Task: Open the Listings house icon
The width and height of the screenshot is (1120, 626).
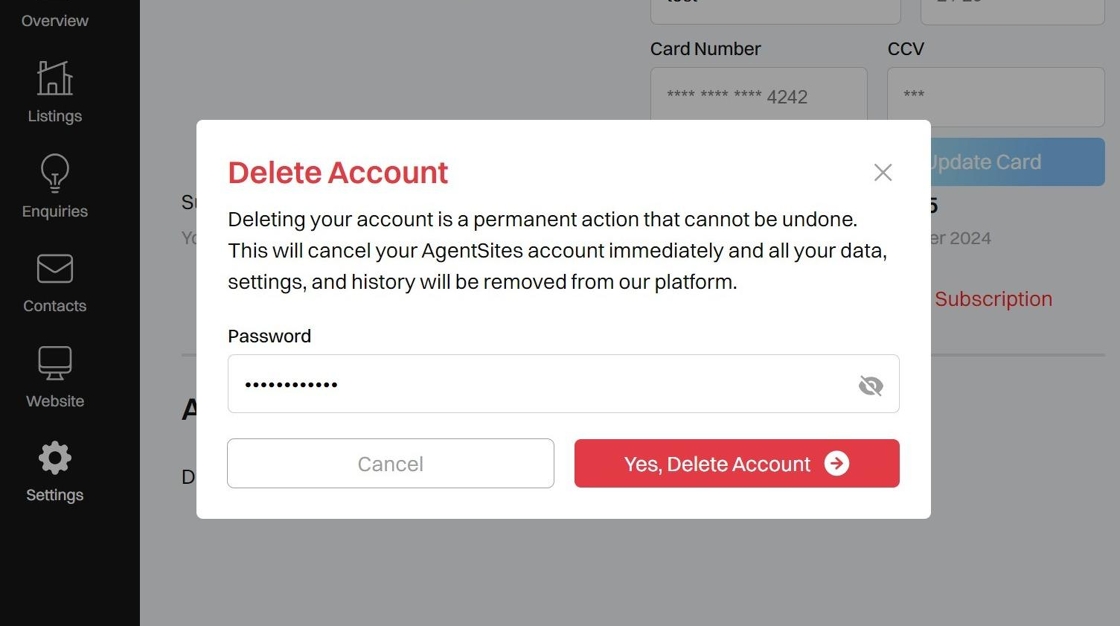Action: coord(55,78)
